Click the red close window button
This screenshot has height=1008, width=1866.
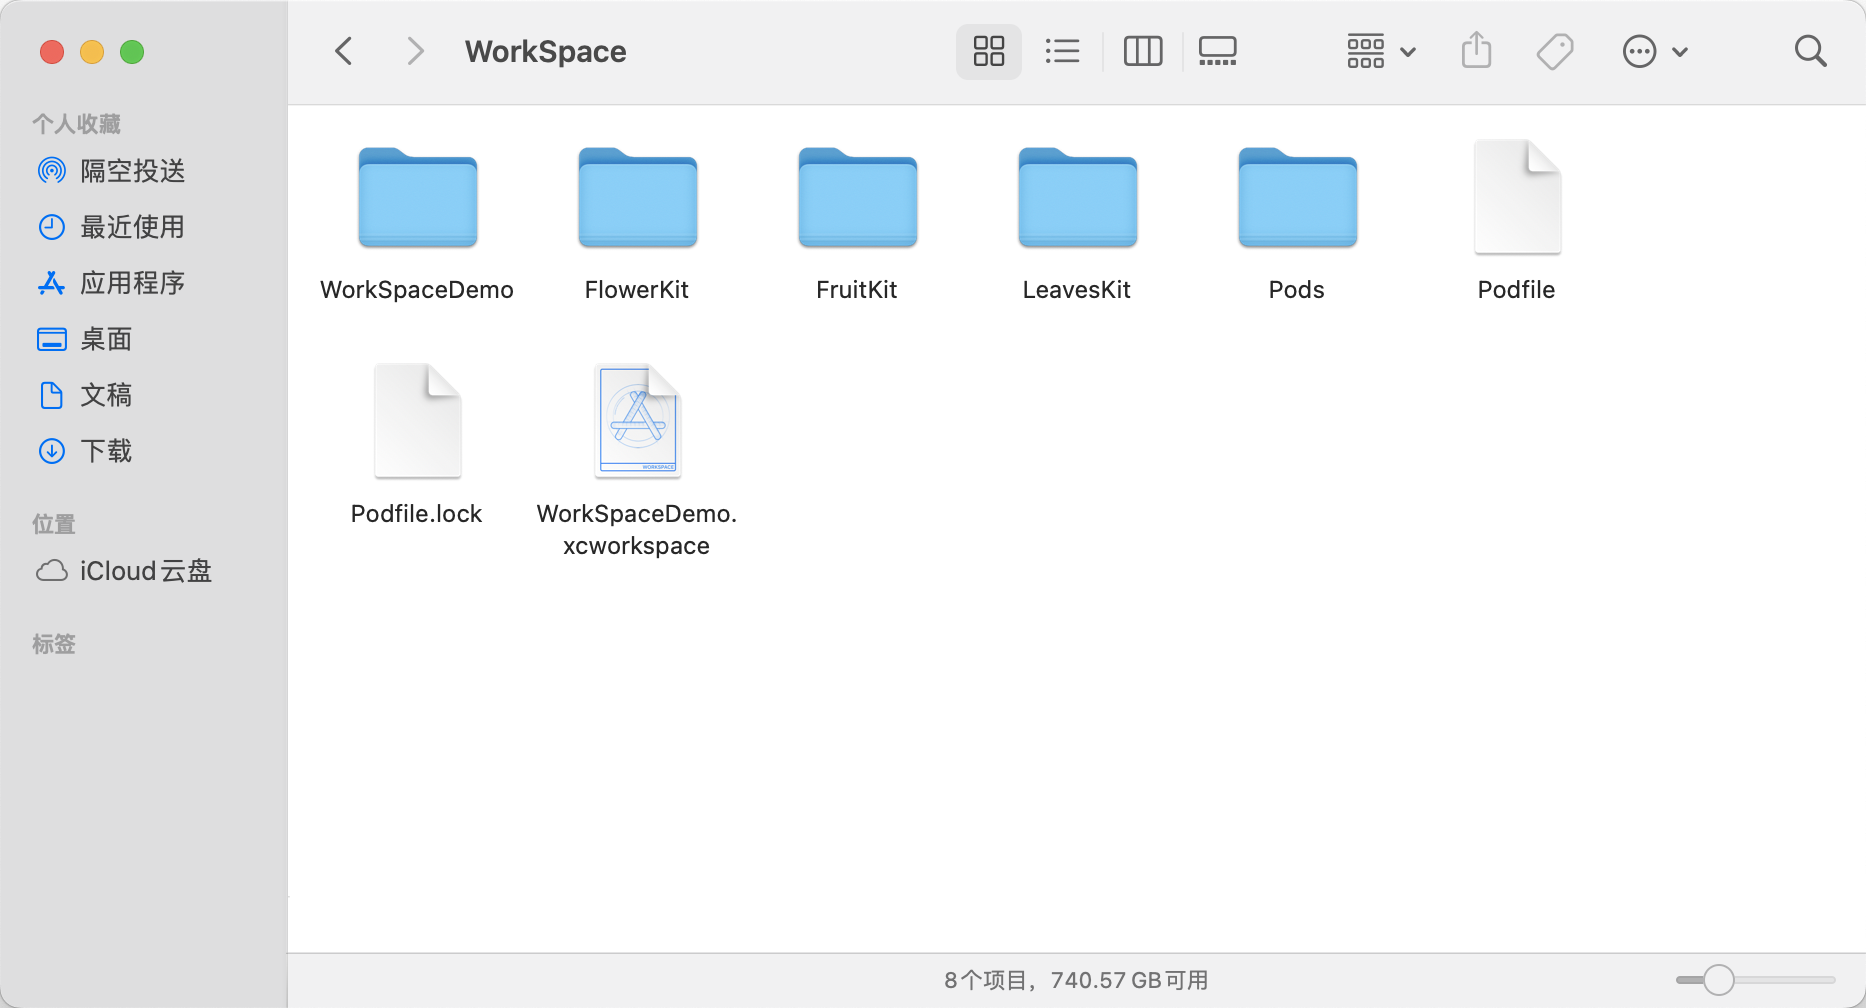52,52
